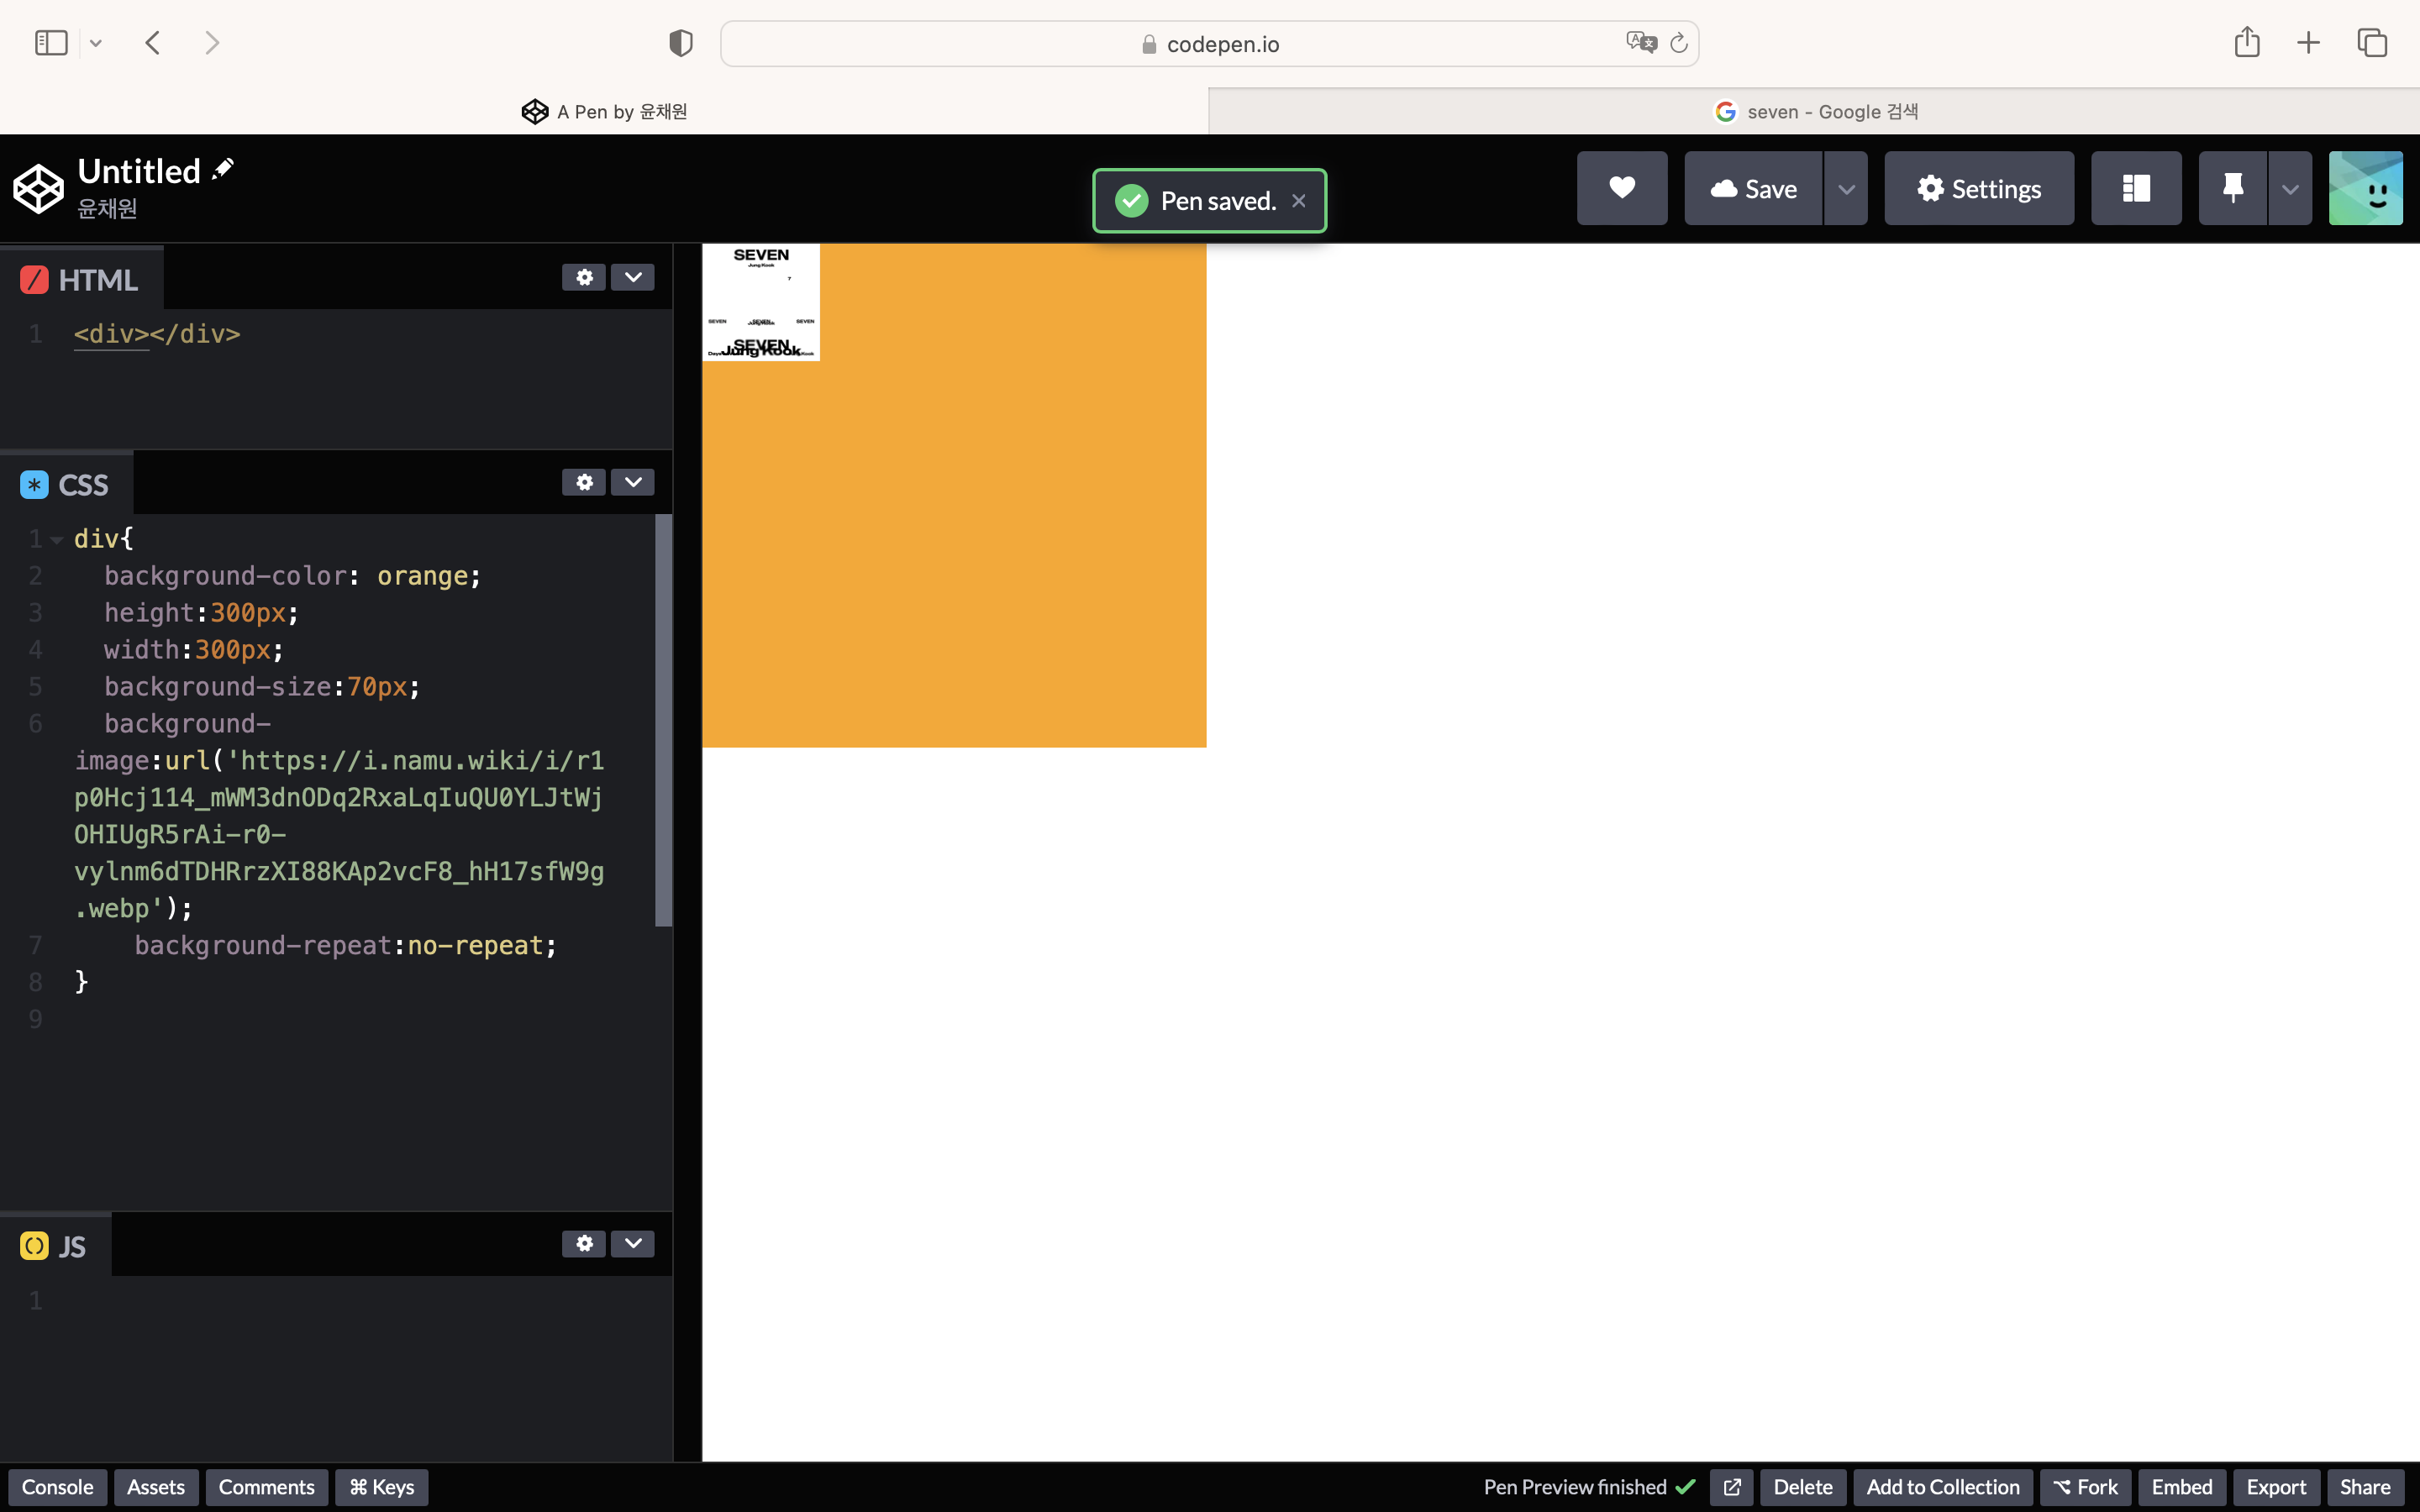Toggle the Safari sidebar
The height and width of the screenshot is (1512, 2420).
point(51,43)
